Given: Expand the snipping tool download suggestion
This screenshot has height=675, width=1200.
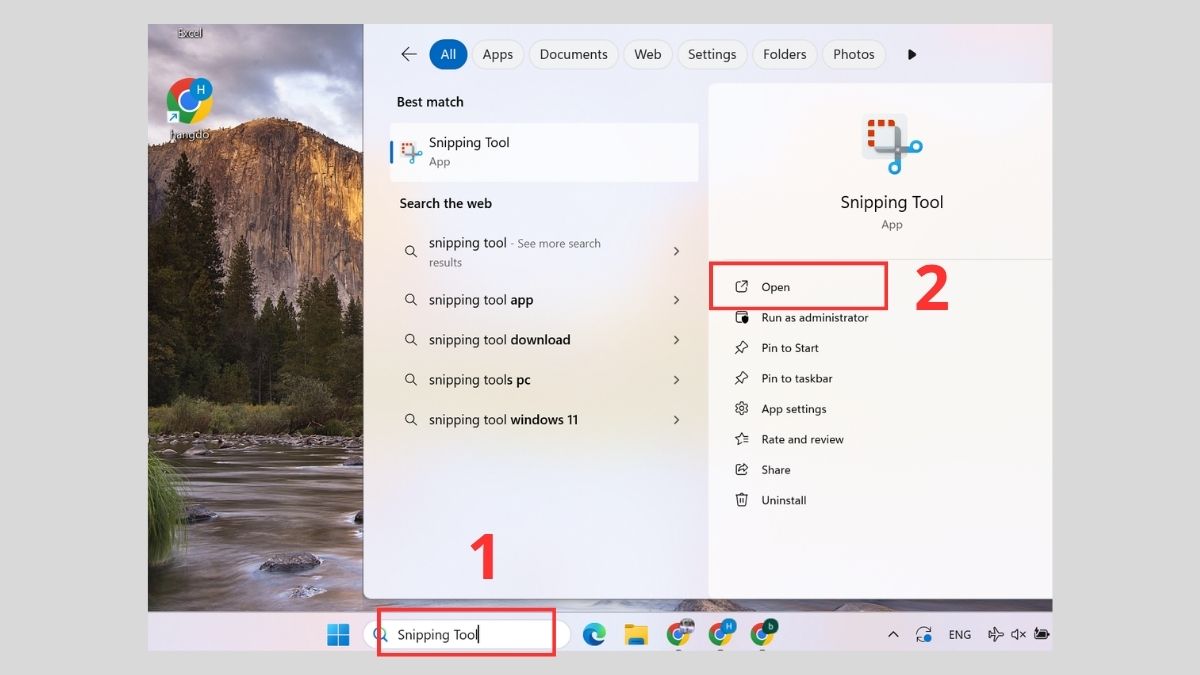Looking at the screenshot, I should [x=678, y=340].
